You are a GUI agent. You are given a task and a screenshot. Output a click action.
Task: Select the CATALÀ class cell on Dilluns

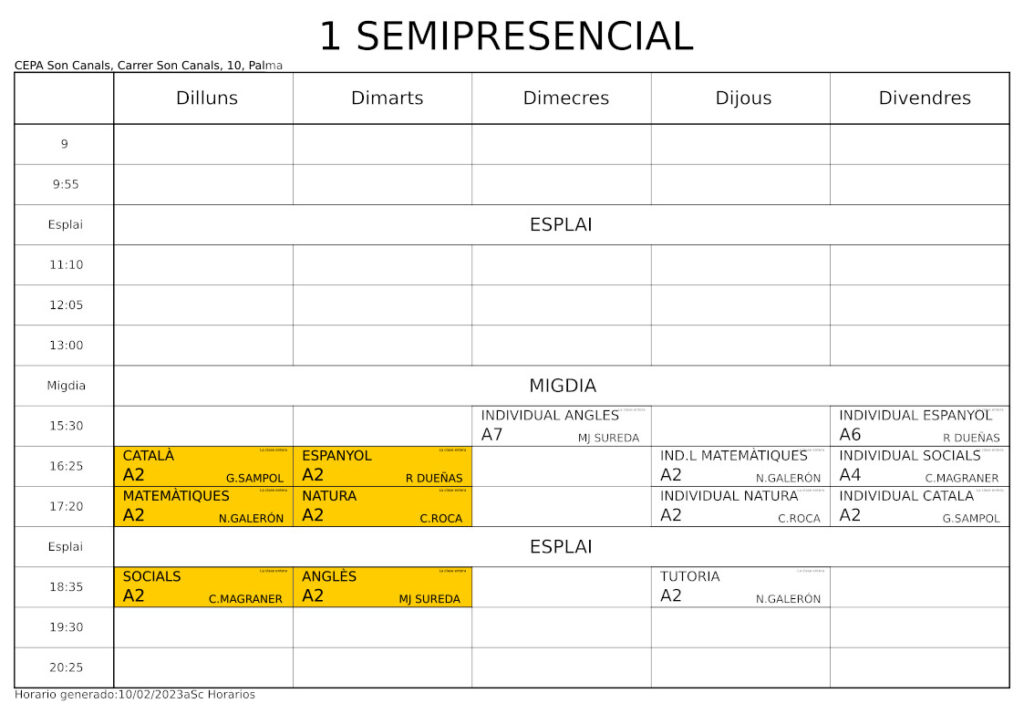pyautogui.click(x=203, y=466)
